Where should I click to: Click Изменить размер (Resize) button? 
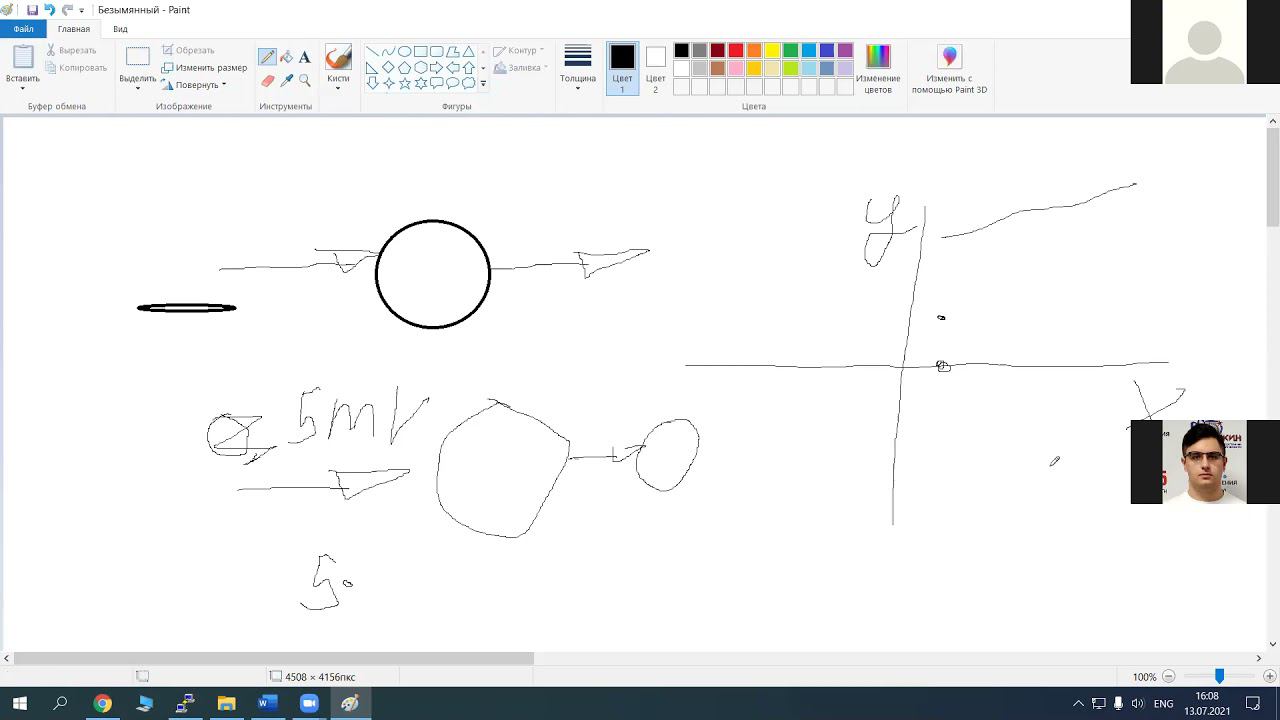tap(204, 68)
